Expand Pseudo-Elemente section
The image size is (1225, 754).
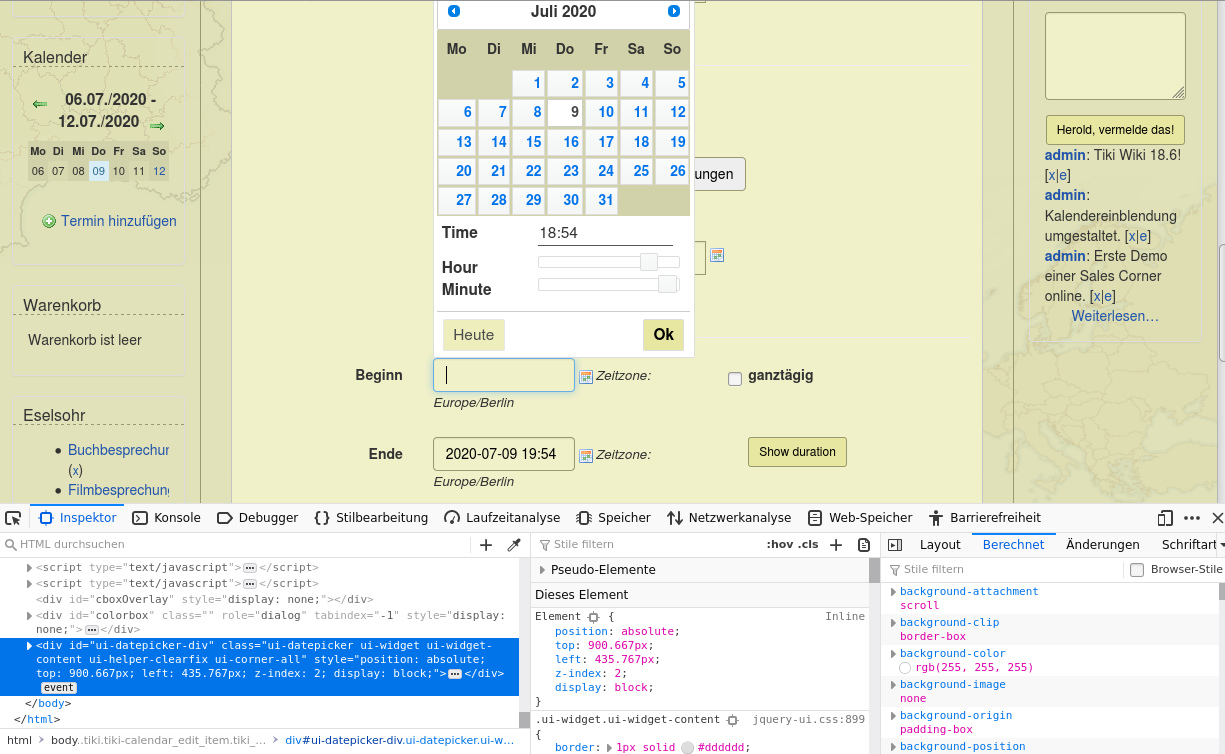tap(542, 570)
